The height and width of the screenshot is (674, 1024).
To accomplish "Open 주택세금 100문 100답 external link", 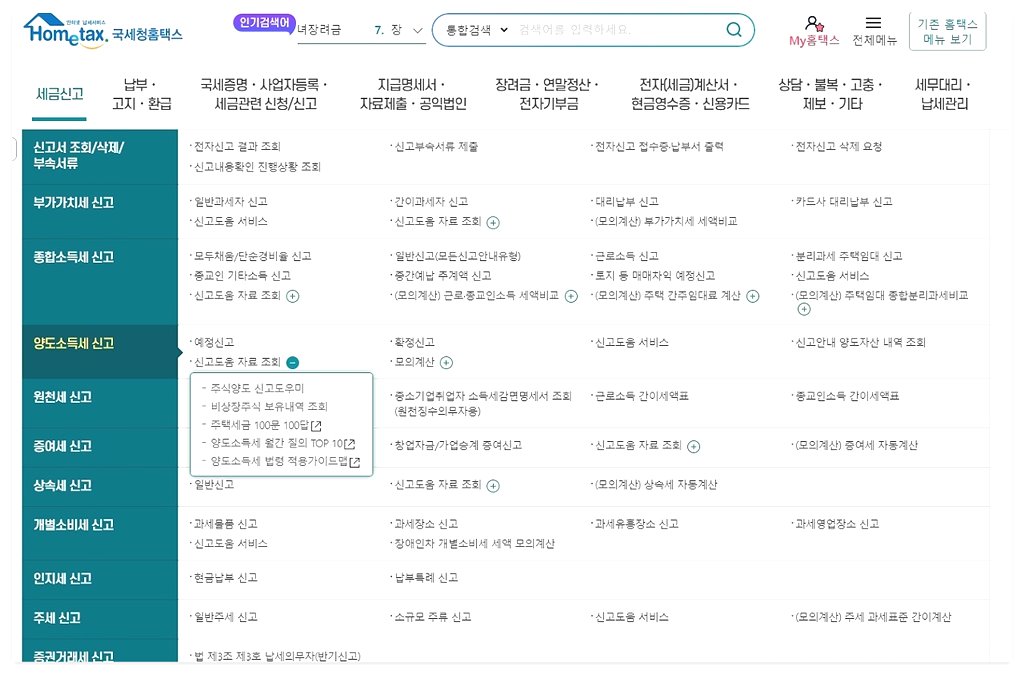I will tap(265, 425).
